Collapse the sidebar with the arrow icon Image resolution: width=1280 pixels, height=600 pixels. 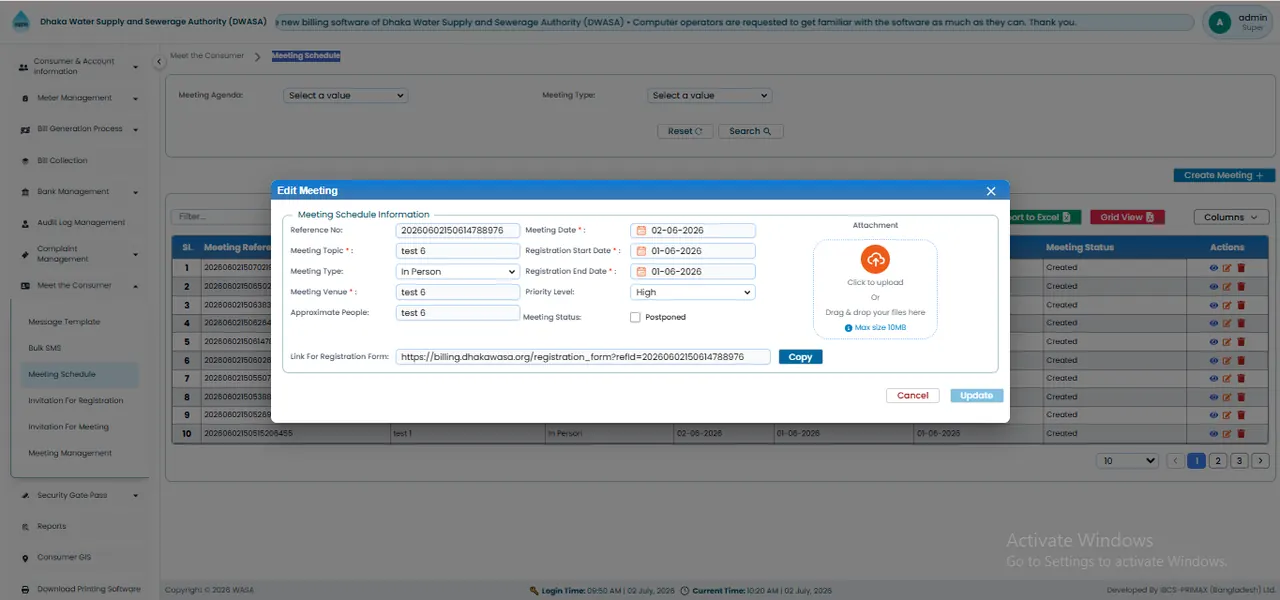[x=159, y=62]
